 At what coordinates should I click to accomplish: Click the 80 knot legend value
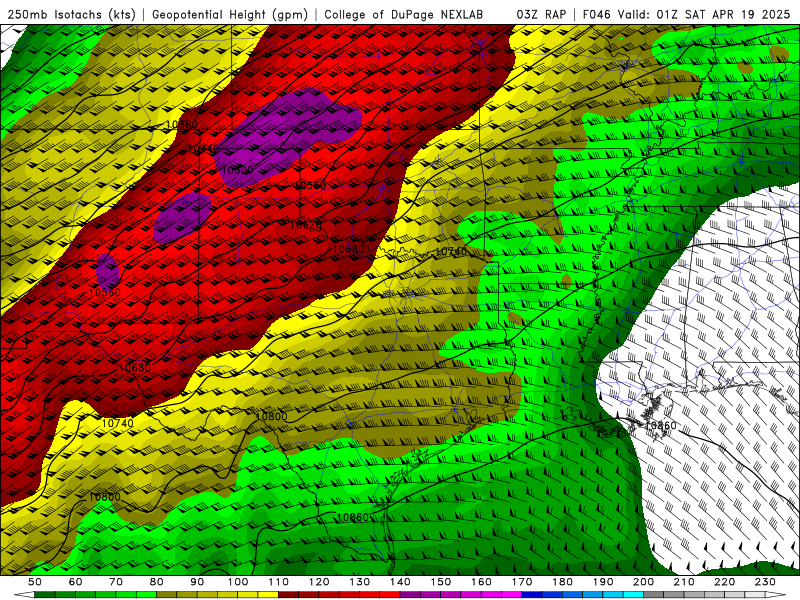tap(156, 582)
